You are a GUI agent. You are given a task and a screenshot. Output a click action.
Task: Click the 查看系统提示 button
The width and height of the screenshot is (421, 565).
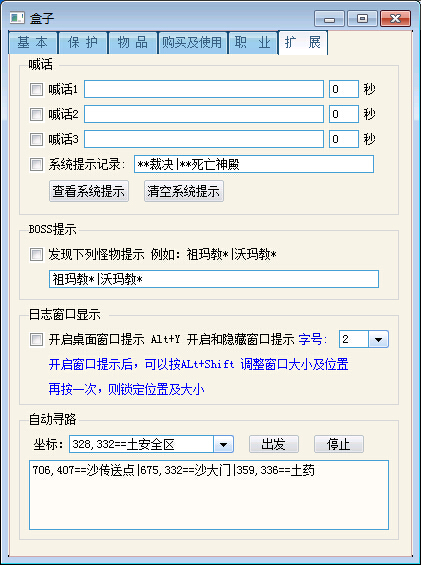point(89,191)
